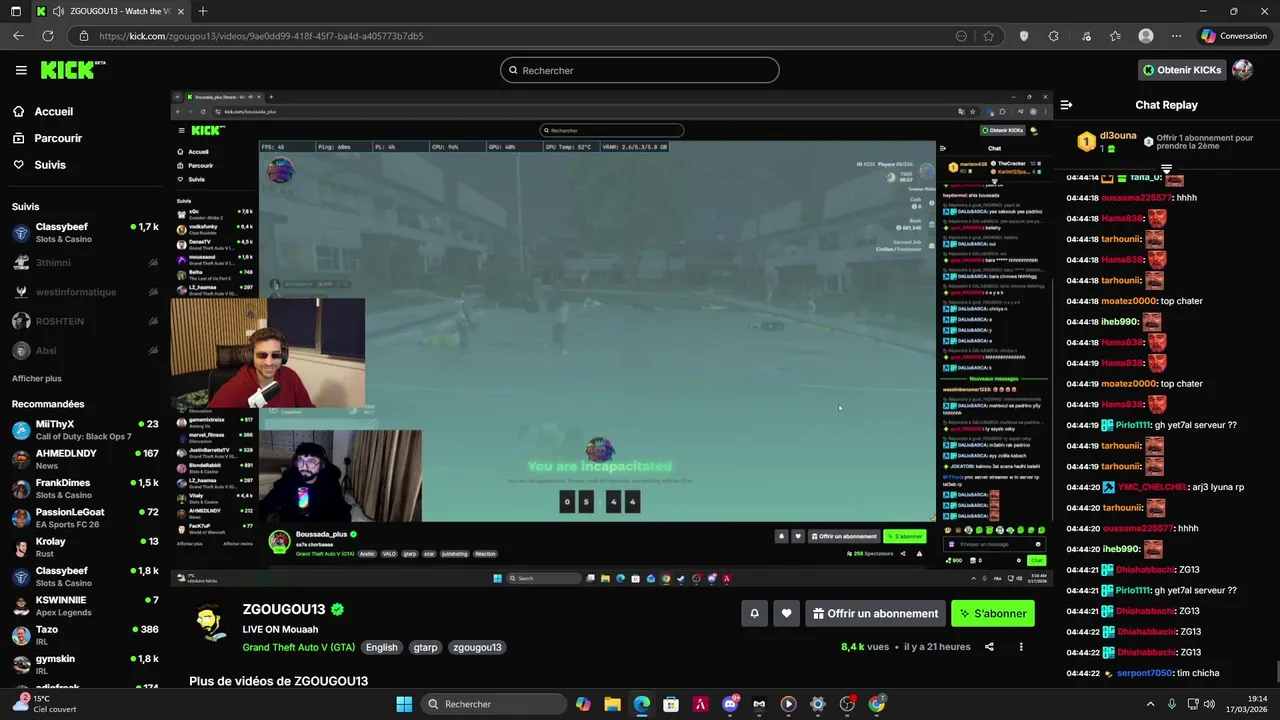Open recommended channel gymskin
The image size is (1280, 720).
[85, 665]
